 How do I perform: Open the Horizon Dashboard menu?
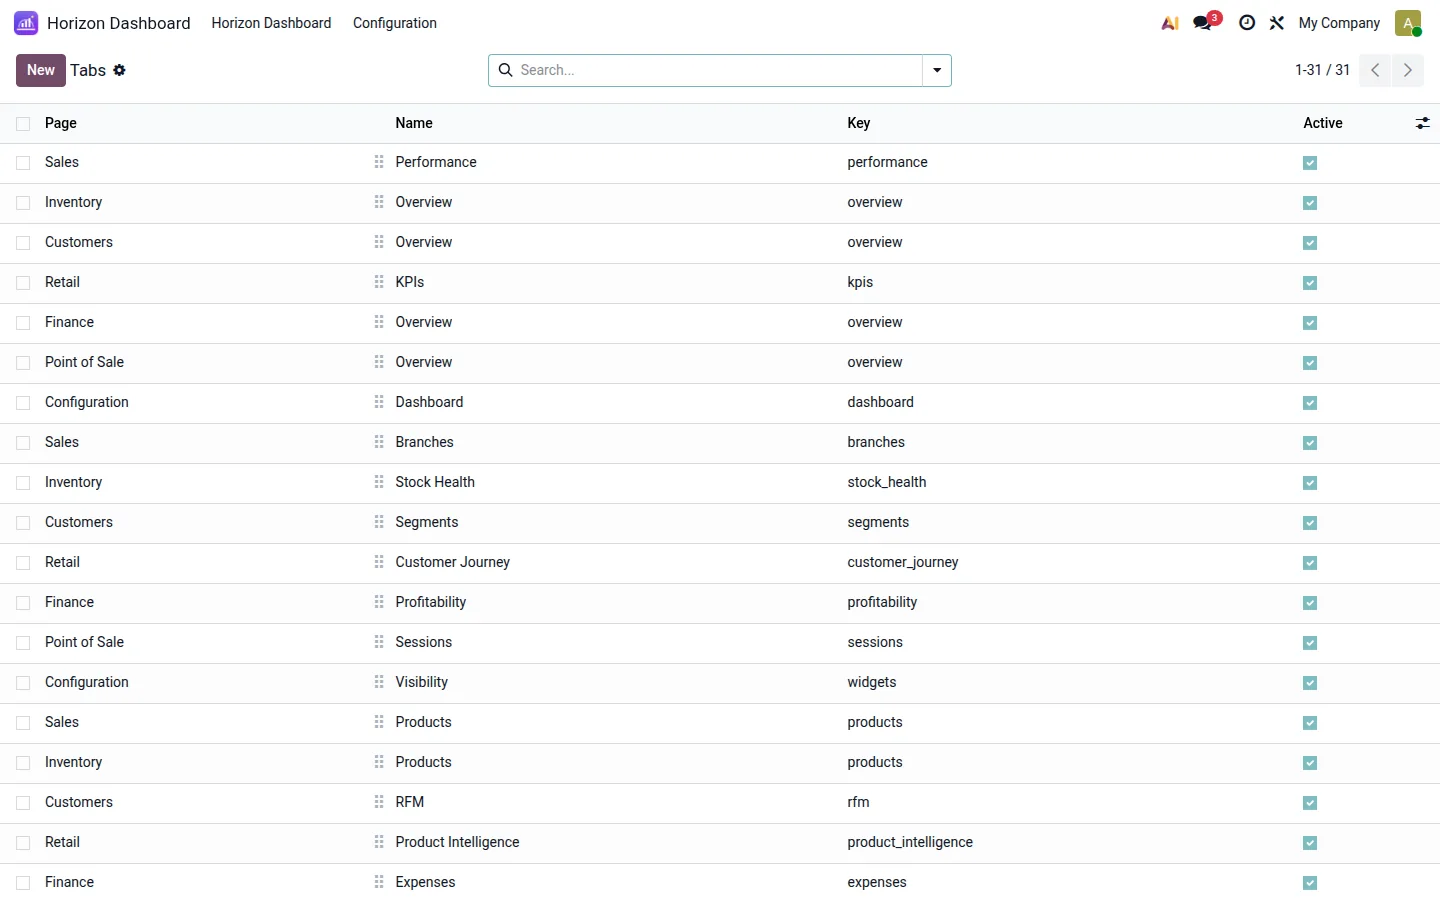[x=271, y=23]
